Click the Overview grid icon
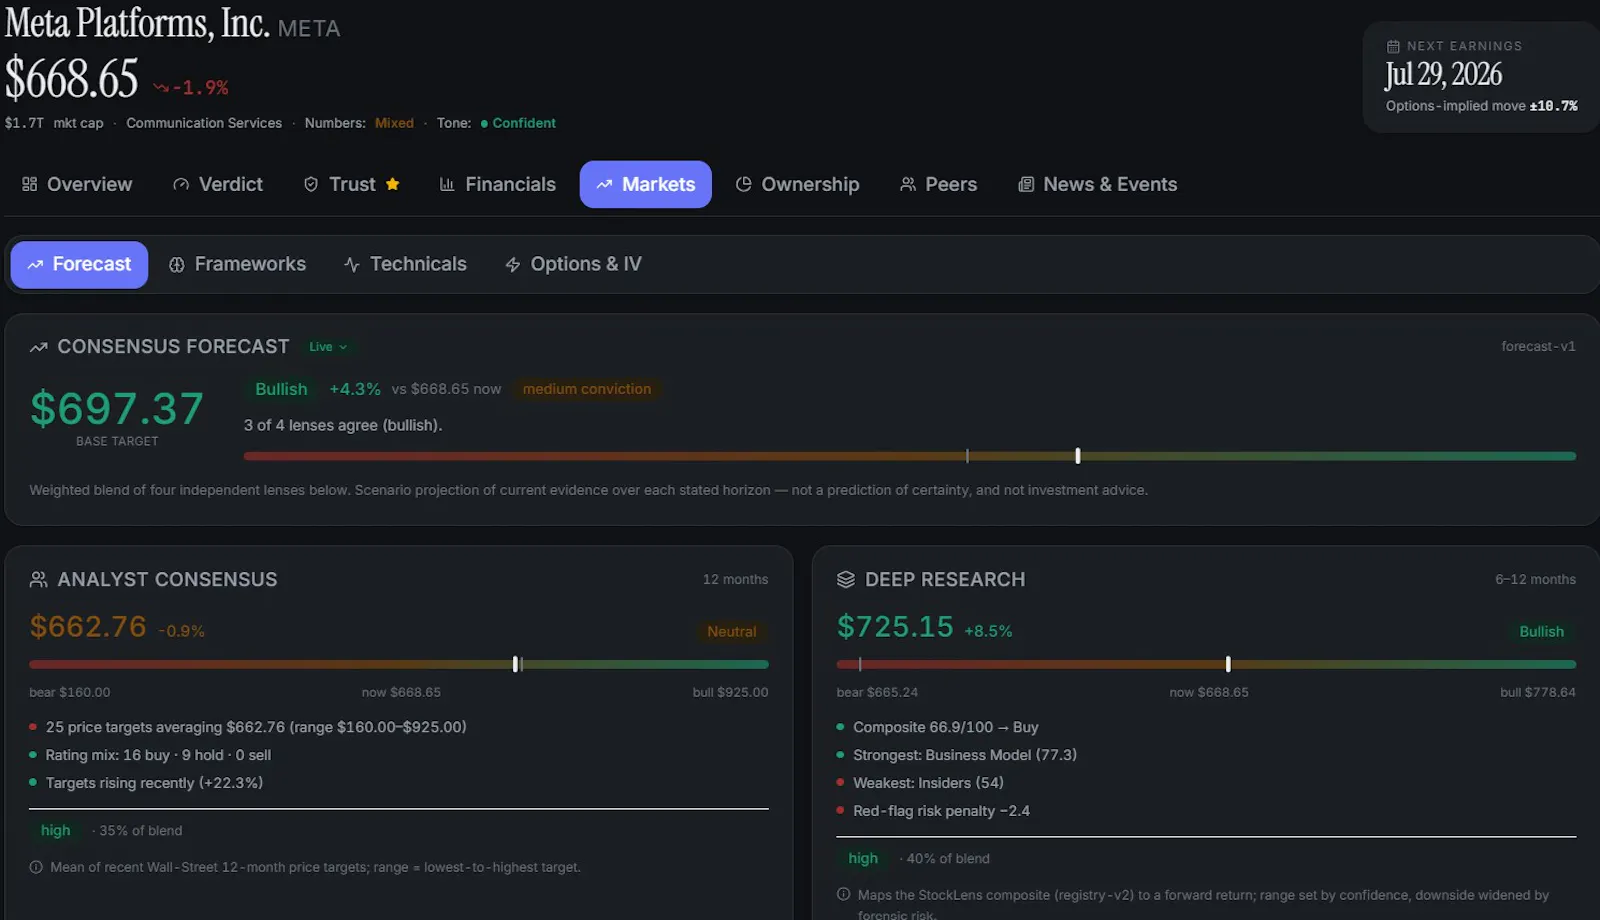This screenshot has height=920, width=1600. (30, 184)
